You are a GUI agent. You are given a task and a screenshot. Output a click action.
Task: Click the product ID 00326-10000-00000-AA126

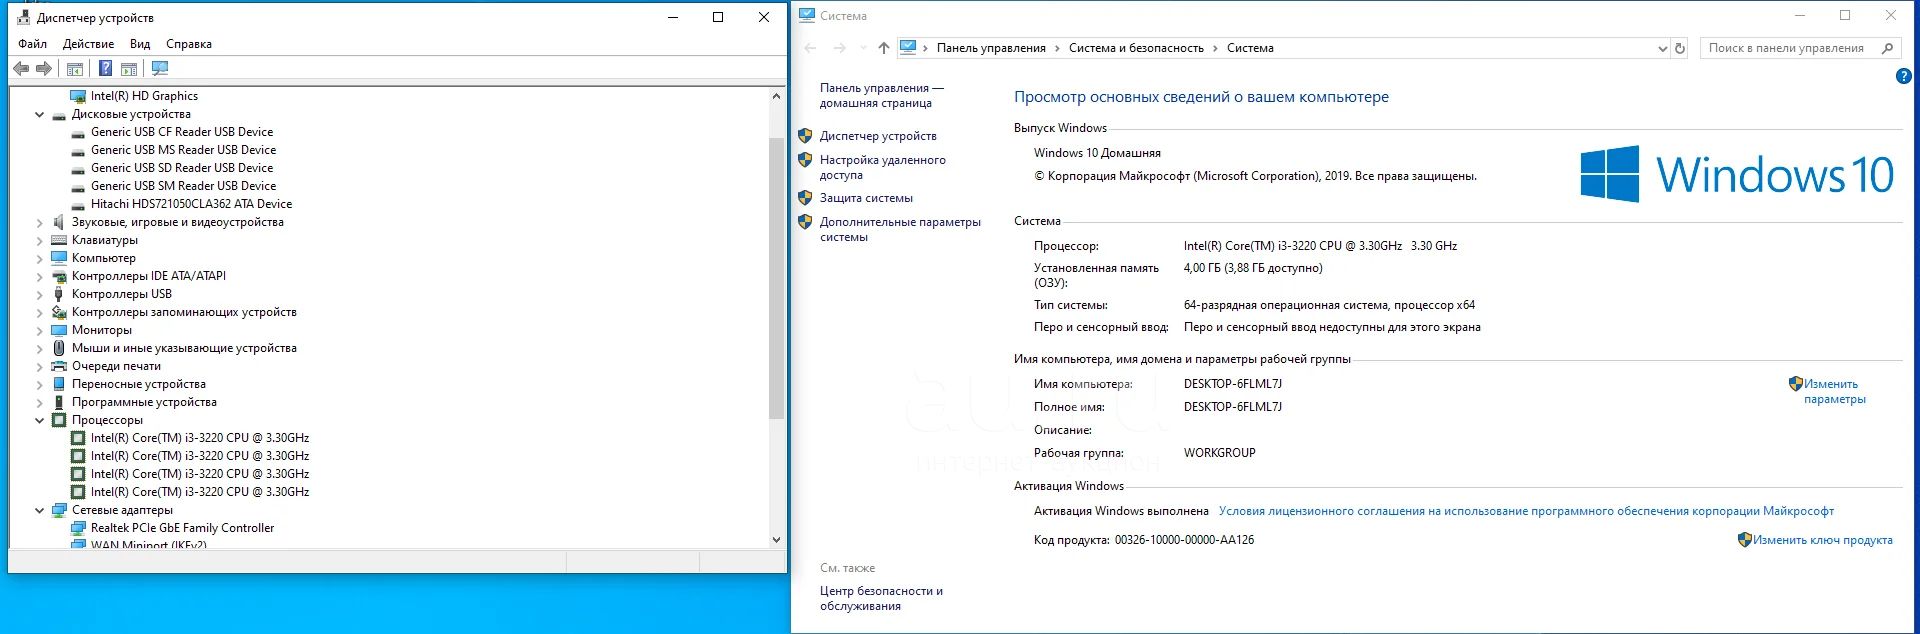1184,540
